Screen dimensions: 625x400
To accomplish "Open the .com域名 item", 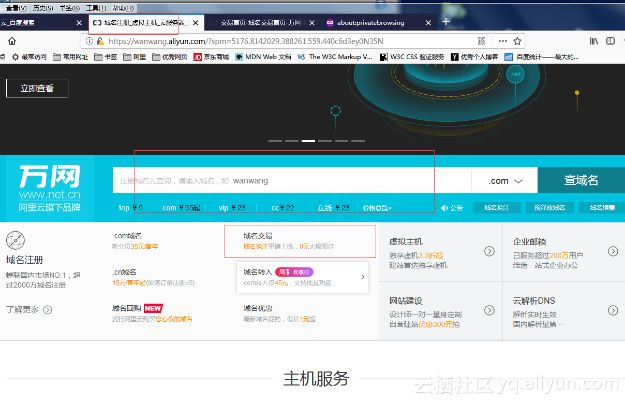I will tap(135, 241).
